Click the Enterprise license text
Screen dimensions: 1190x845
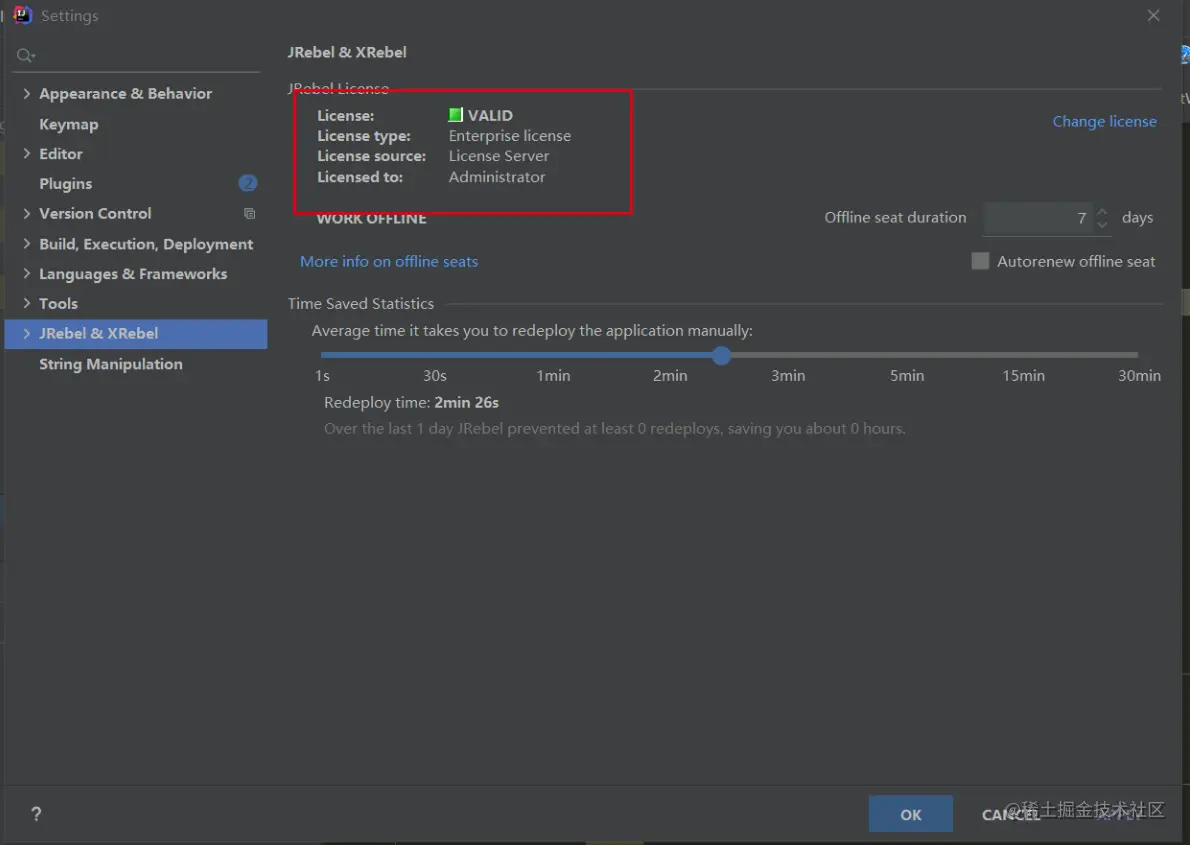click(x=510, y=136)
